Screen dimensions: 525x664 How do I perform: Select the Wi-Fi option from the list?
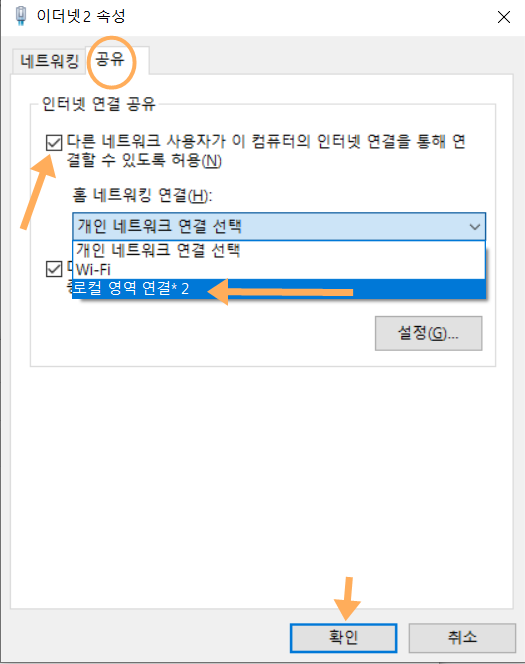coord(279,269)
